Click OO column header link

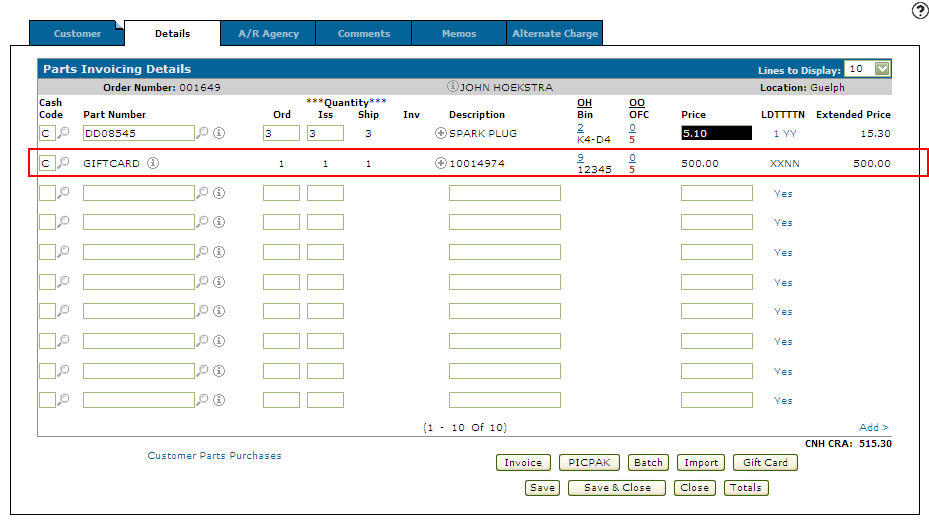tap(637, 103)
